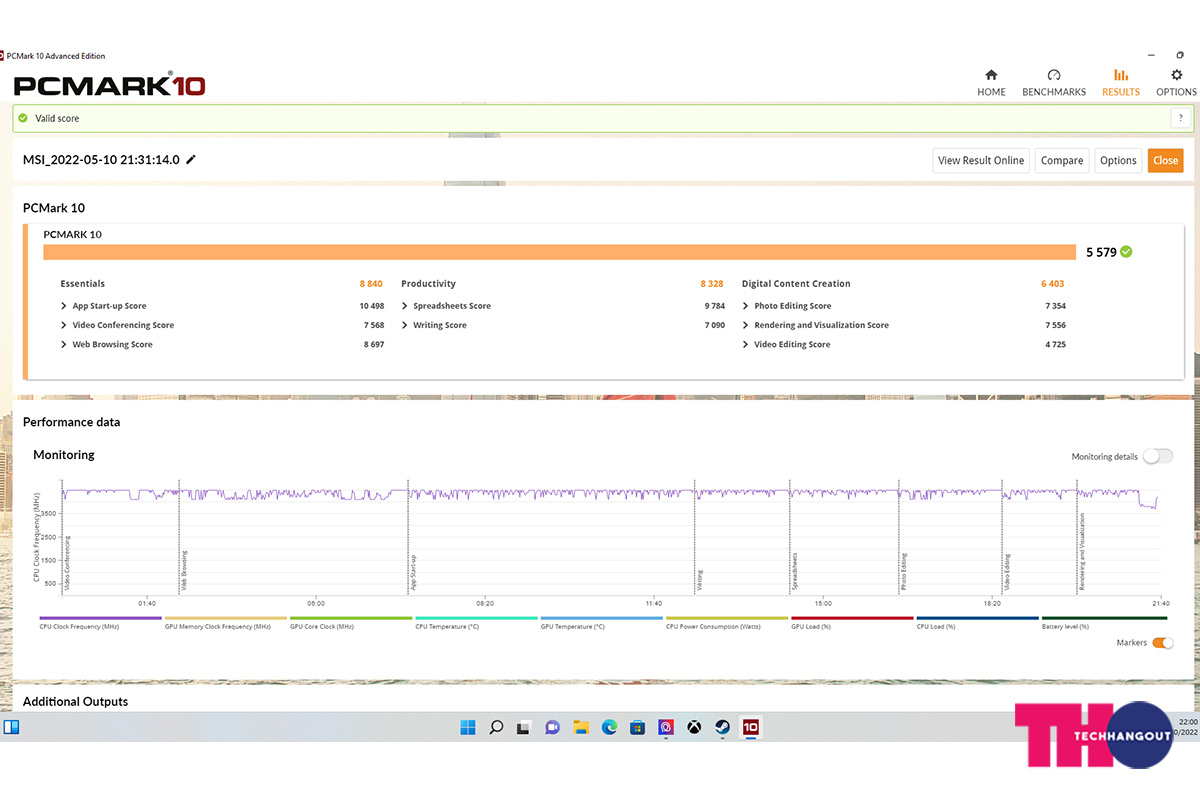Screen dimensions: 1200x801
Task: Toggle Battery level legend swatch
Action: click(1103, 618)
